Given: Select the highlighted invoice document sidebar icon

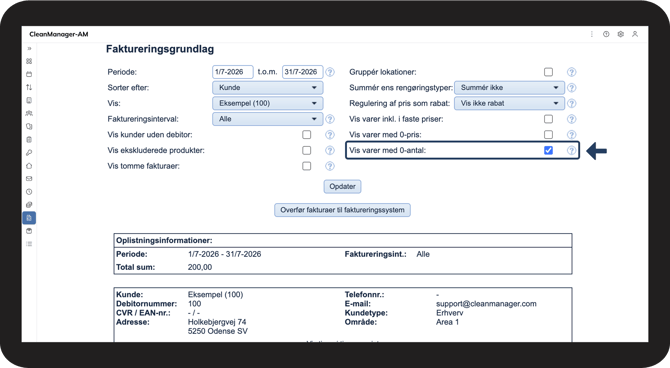Looking at the screenshot, I should (29, 218).
